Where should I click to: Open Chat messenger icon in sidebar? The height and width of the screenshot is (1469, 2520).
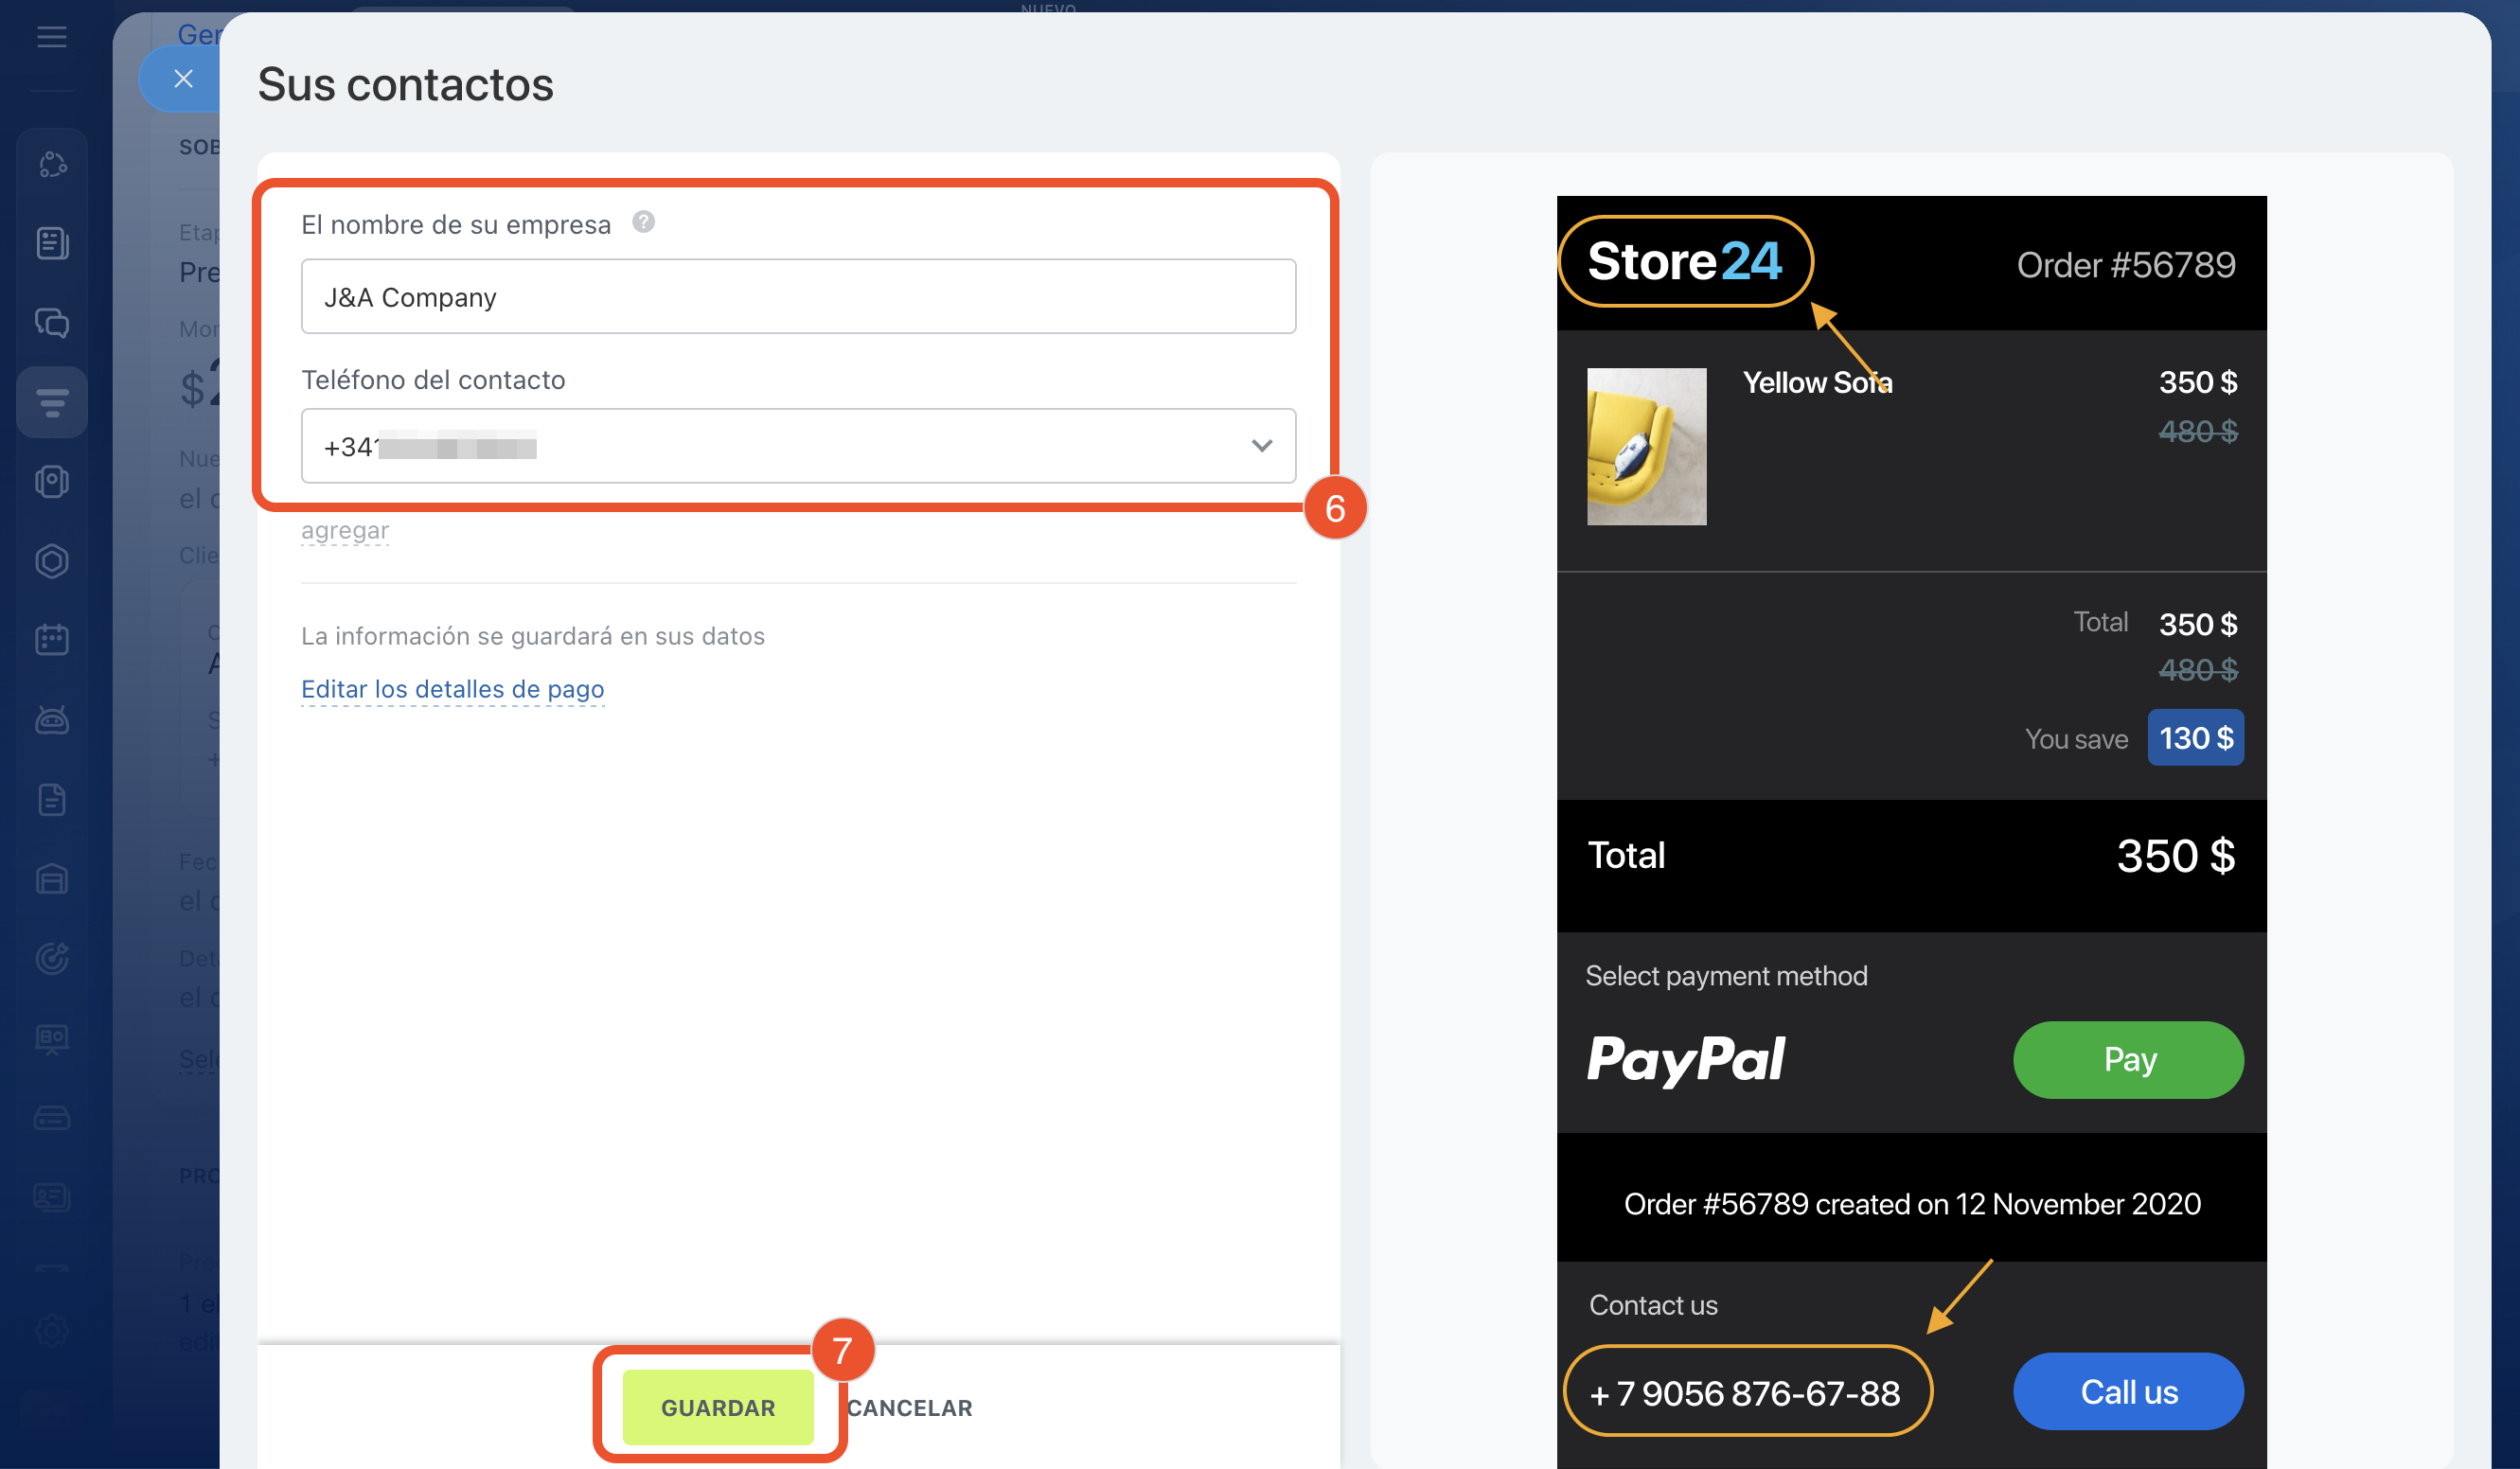tap(51, 322)
